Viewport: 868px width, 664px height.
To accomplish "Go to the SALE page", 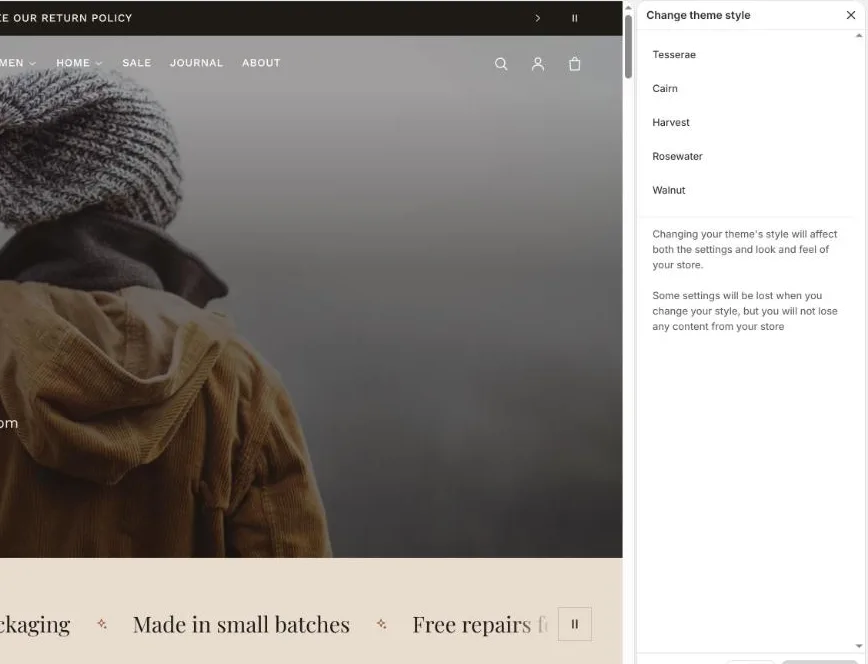I will click(137, 63).
